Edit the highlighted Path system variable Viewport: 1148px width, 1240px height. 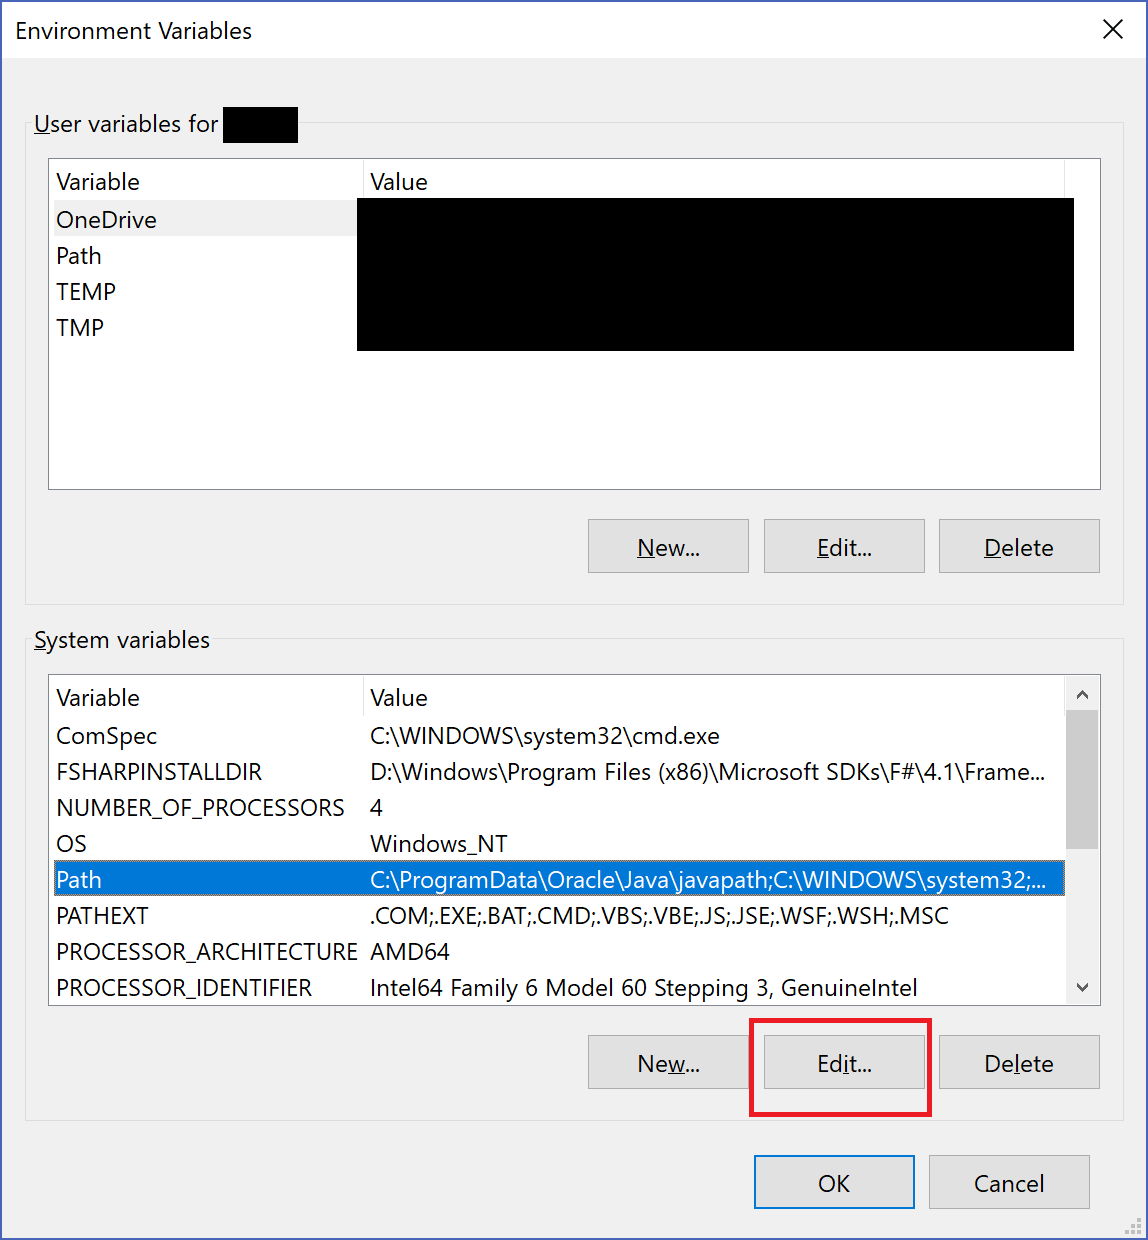843,1062
